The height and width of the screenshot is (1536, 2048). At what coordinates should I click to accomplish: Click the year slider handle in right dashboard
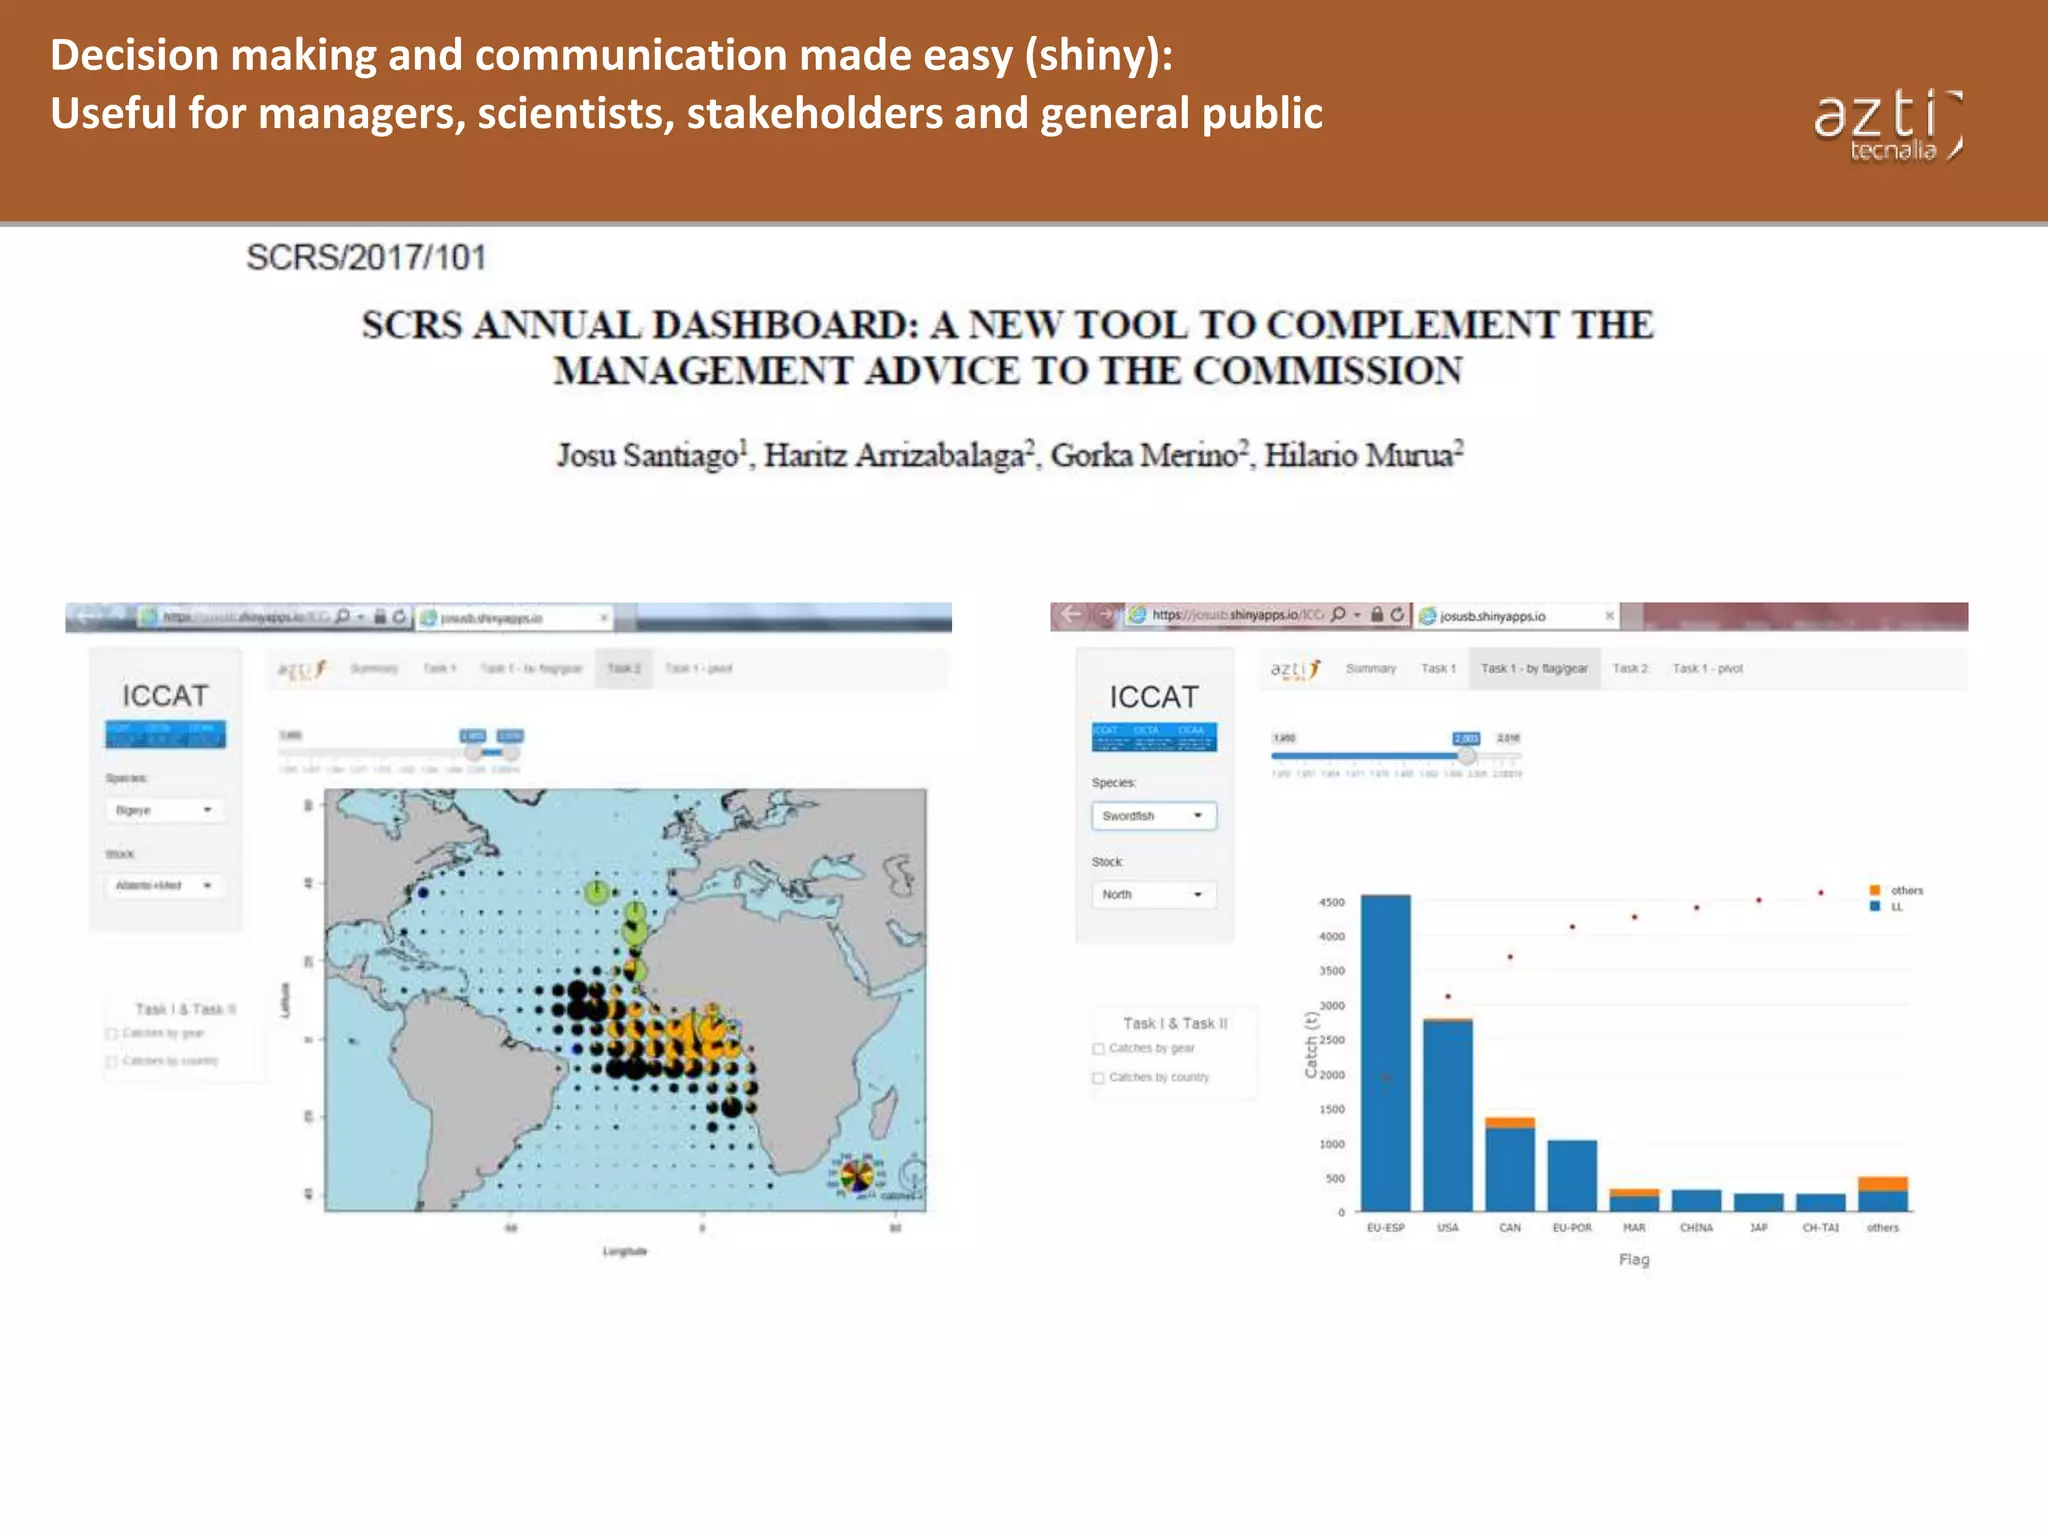point(1466,755)
